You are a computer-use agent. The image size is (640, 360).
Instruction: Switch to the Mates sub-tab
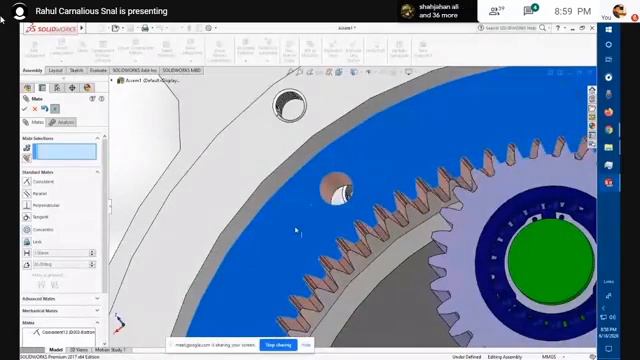[x=33, y=122]
